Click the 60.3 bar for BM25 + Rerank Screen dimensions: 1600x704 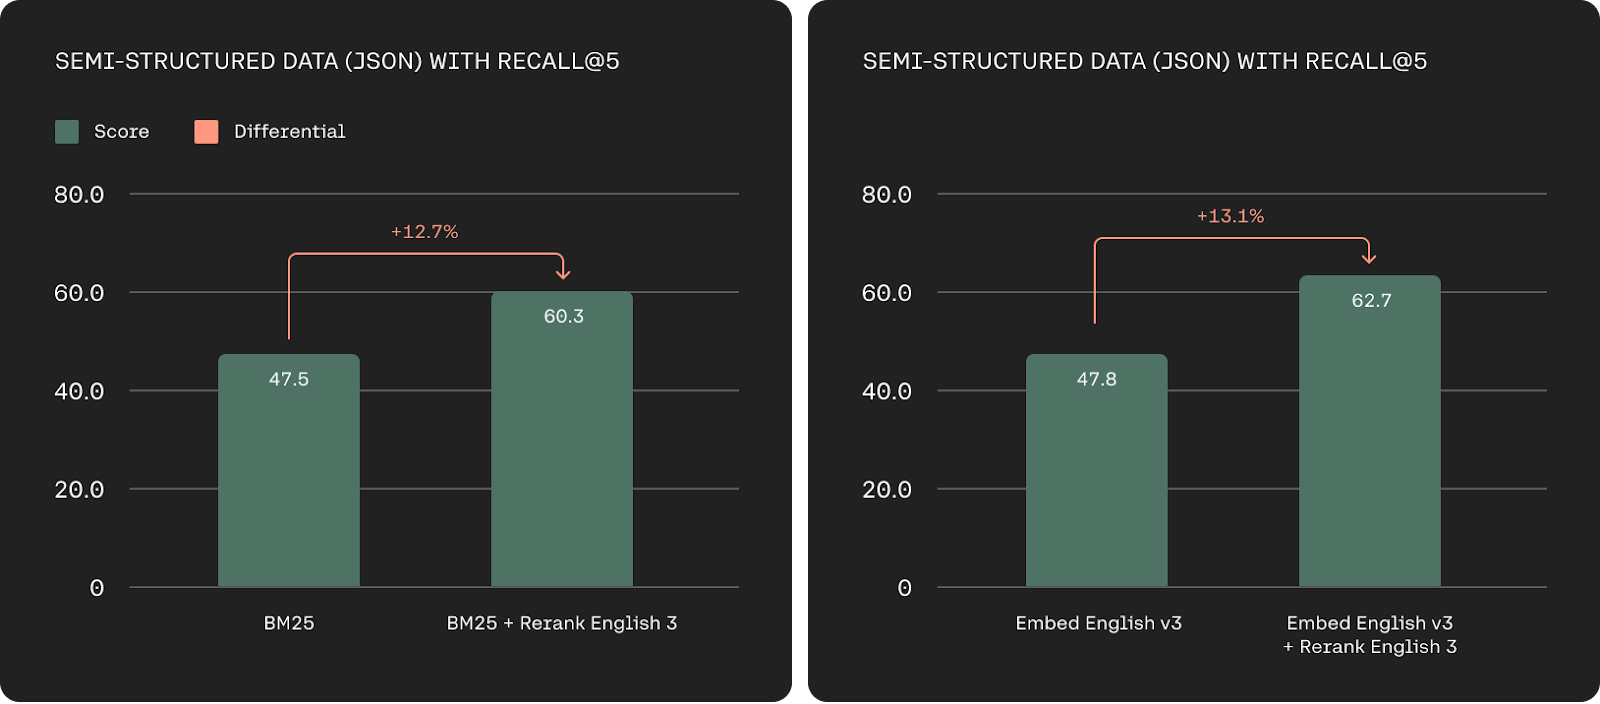click(562, 439)
